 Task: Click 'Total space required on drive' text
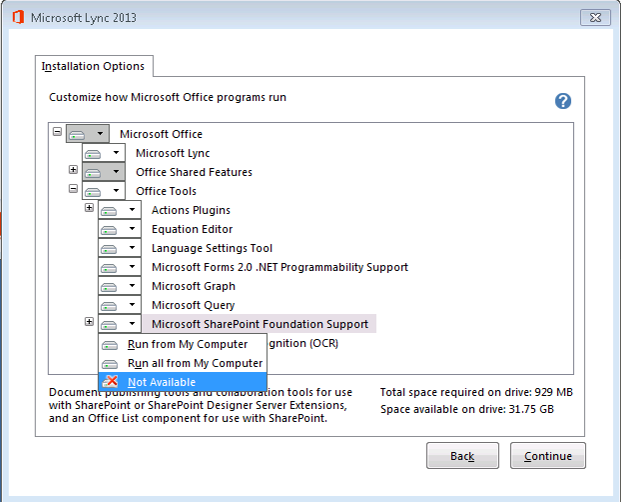tap(476, 392)
